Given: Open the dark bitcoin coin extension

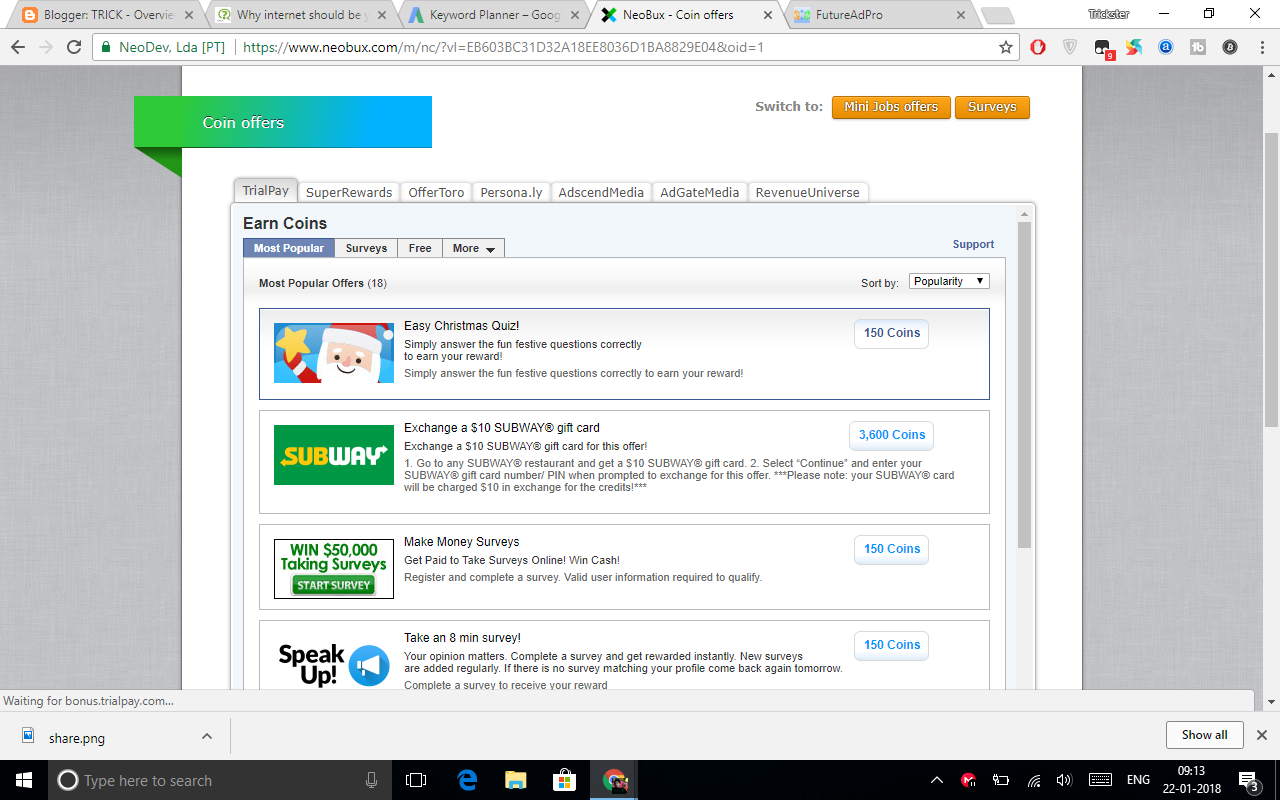Looking at the screenshot, I should point(1230,47).
